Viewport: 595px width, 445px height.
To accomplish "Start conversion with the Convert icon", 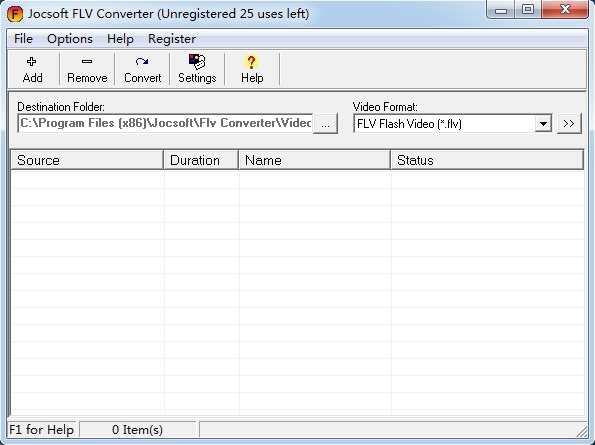I will pyautogui.click(x=142, y=69).
